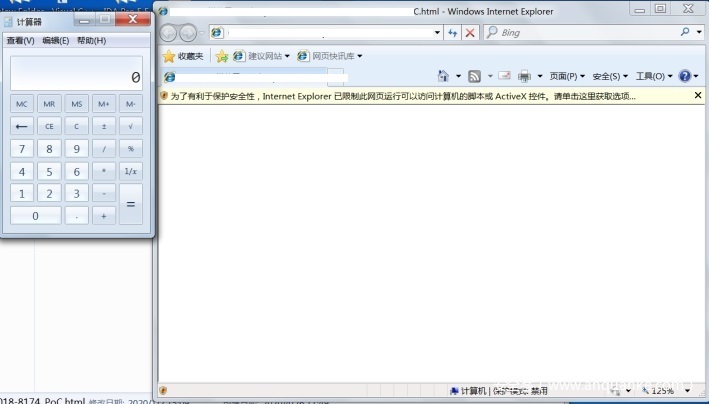Click the Read Mail icon
This screenshot has height=404, width=709.
504,76
